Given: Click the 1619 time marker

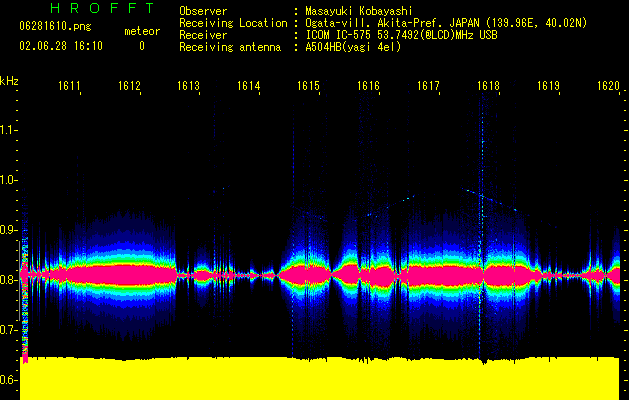Looking at the screenshot, I should (x=548, y=86).
